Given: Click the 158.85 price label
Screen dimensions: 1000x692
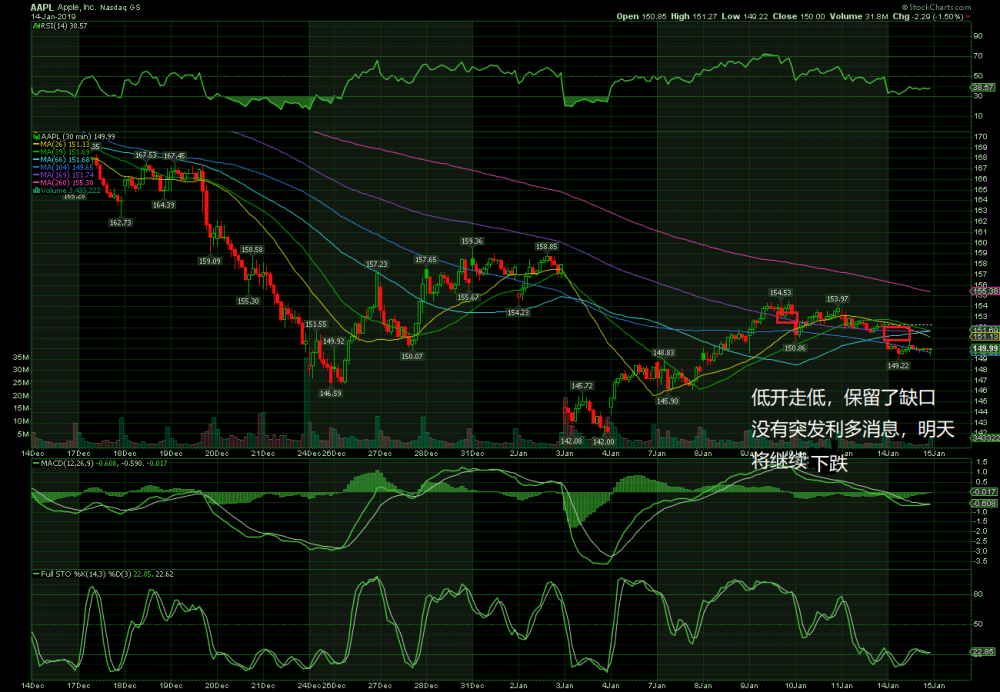Looking at the screenshot, I should (x=547, y=246).
